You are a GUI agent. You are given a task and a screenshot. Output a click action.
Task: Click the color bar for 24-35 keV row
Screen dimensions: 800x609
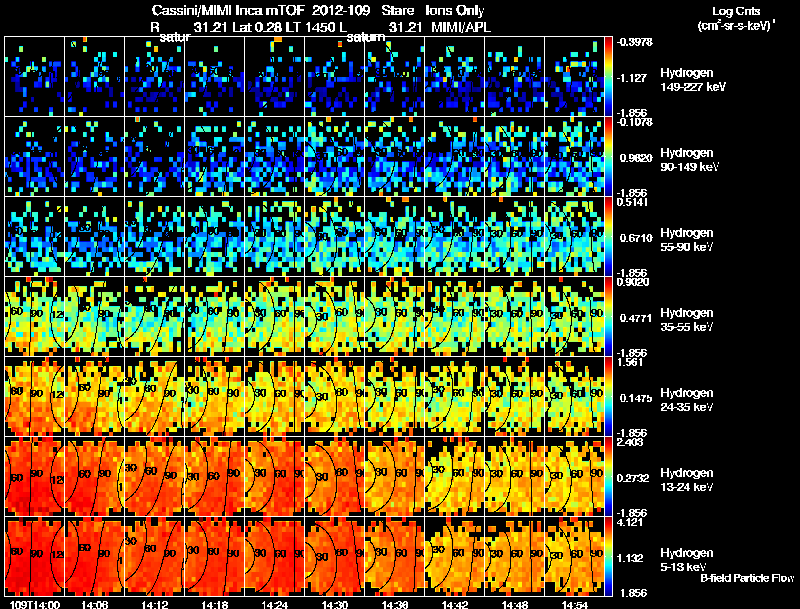coord(608,396)
